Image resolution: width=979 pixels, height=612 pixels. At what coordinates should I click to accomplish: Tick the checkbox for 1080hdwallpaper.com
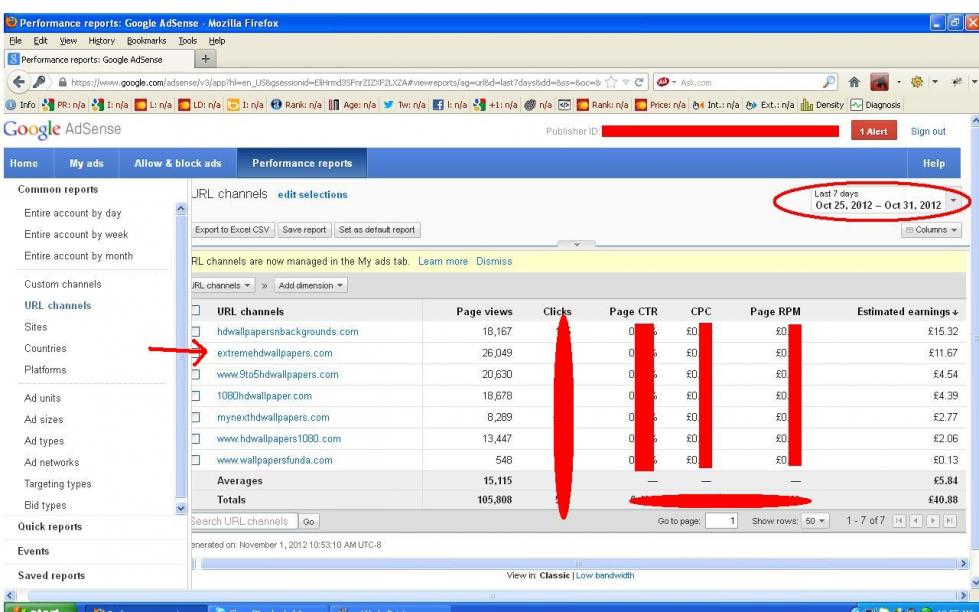pos(195,396)
